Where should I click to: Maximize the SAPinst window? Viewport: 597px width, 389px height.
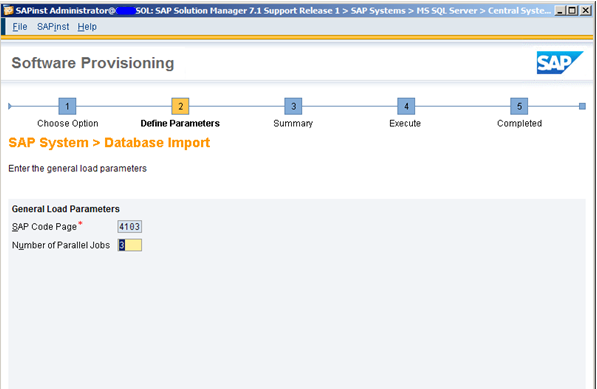pos(572,10)
